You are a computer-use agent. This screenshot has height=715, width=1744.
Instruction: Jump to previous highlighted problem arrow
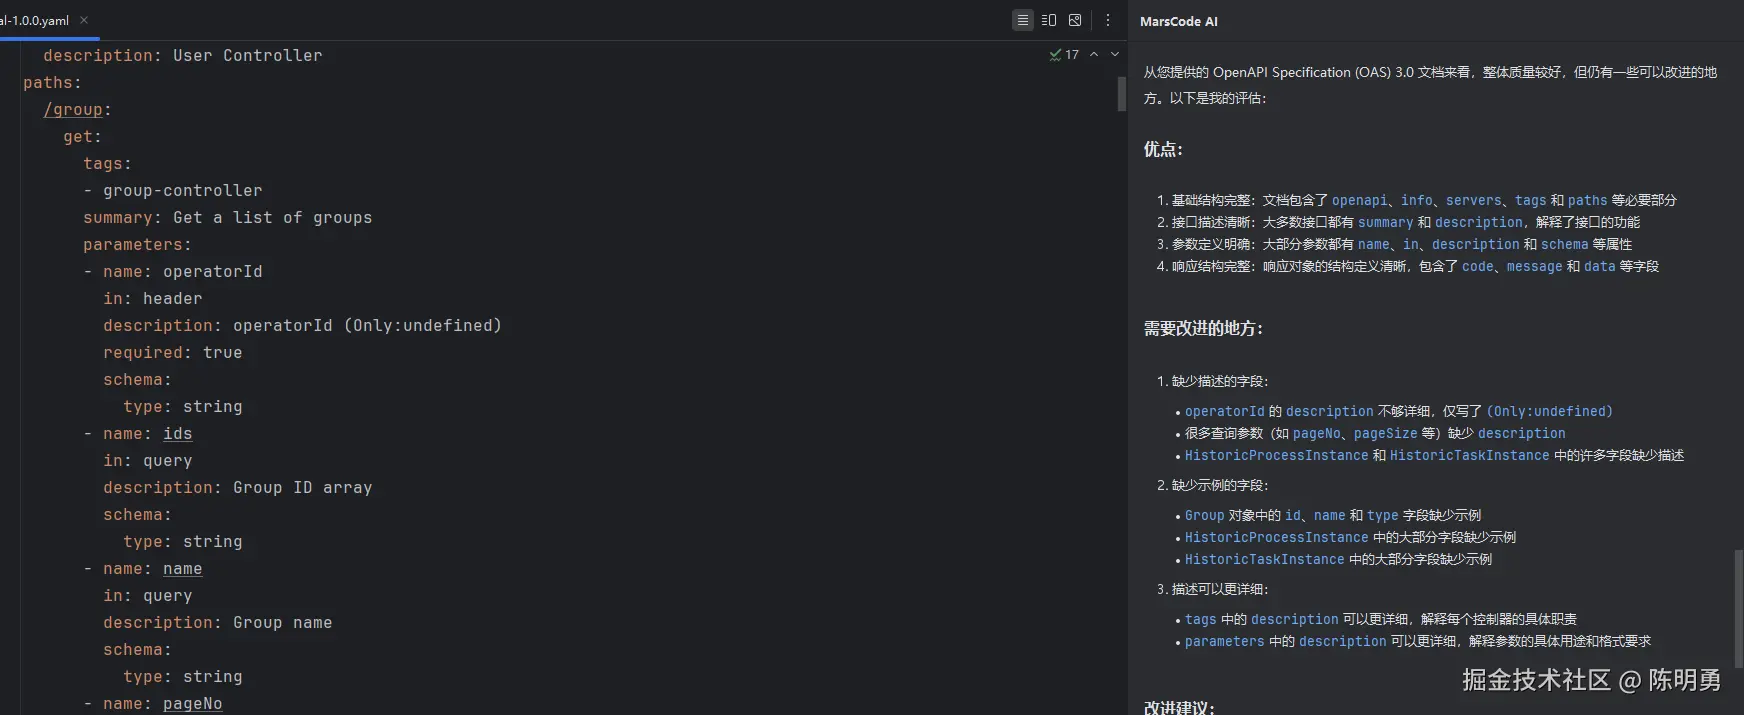coord(1094,55)
